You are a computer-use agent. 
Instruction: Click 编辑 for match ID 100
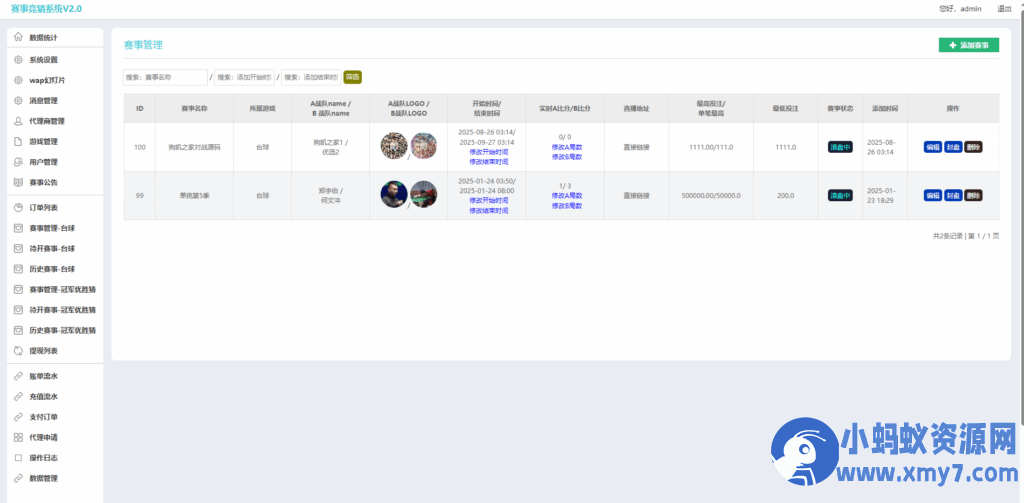click(932, 147)
